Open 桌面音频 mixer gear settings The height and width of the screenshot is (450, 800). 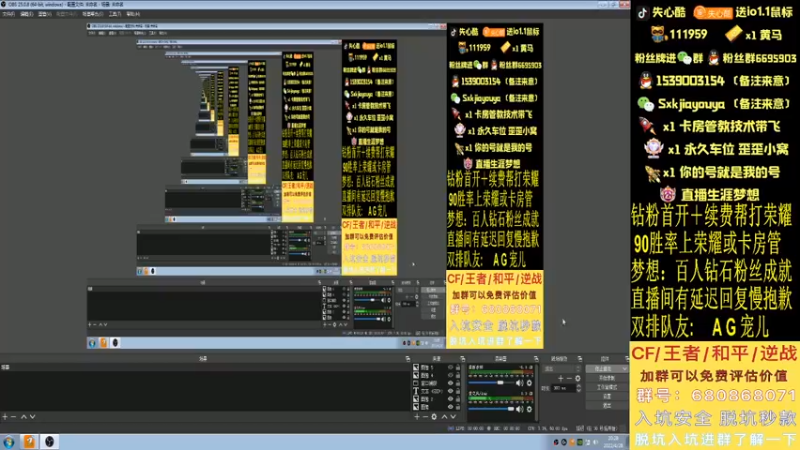[529, 383]
